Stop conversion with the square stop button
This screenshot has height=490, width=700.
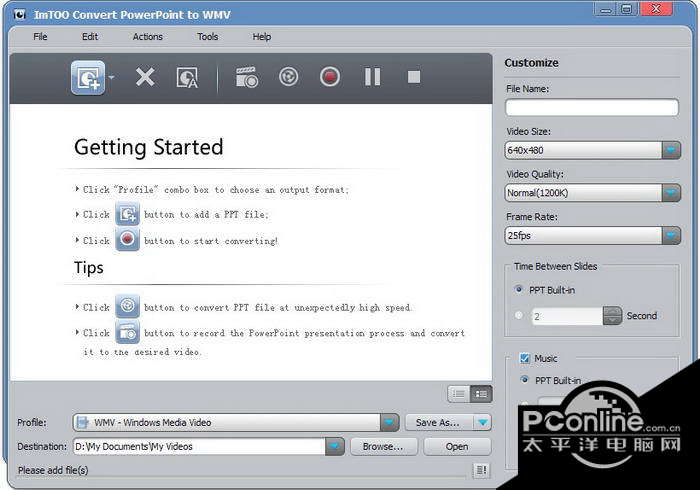[414, 77]
